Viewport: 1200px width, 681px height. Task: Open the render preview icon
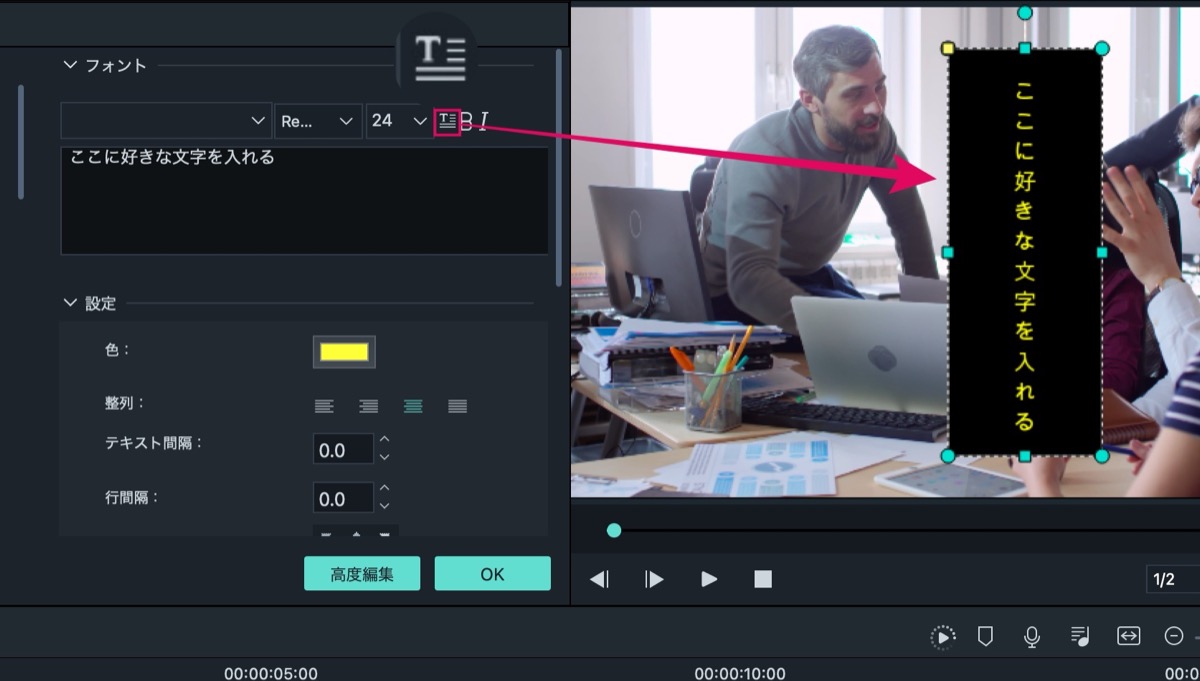coord(942,637)
